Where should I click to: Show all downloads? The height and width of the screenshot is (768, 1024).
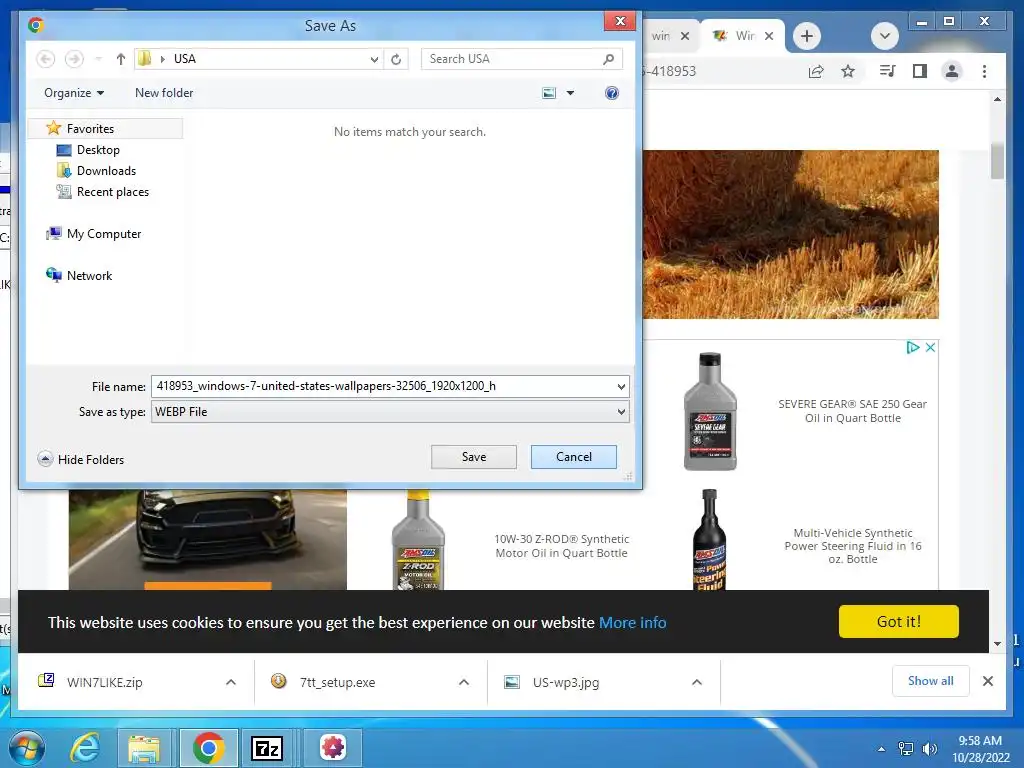931,681
